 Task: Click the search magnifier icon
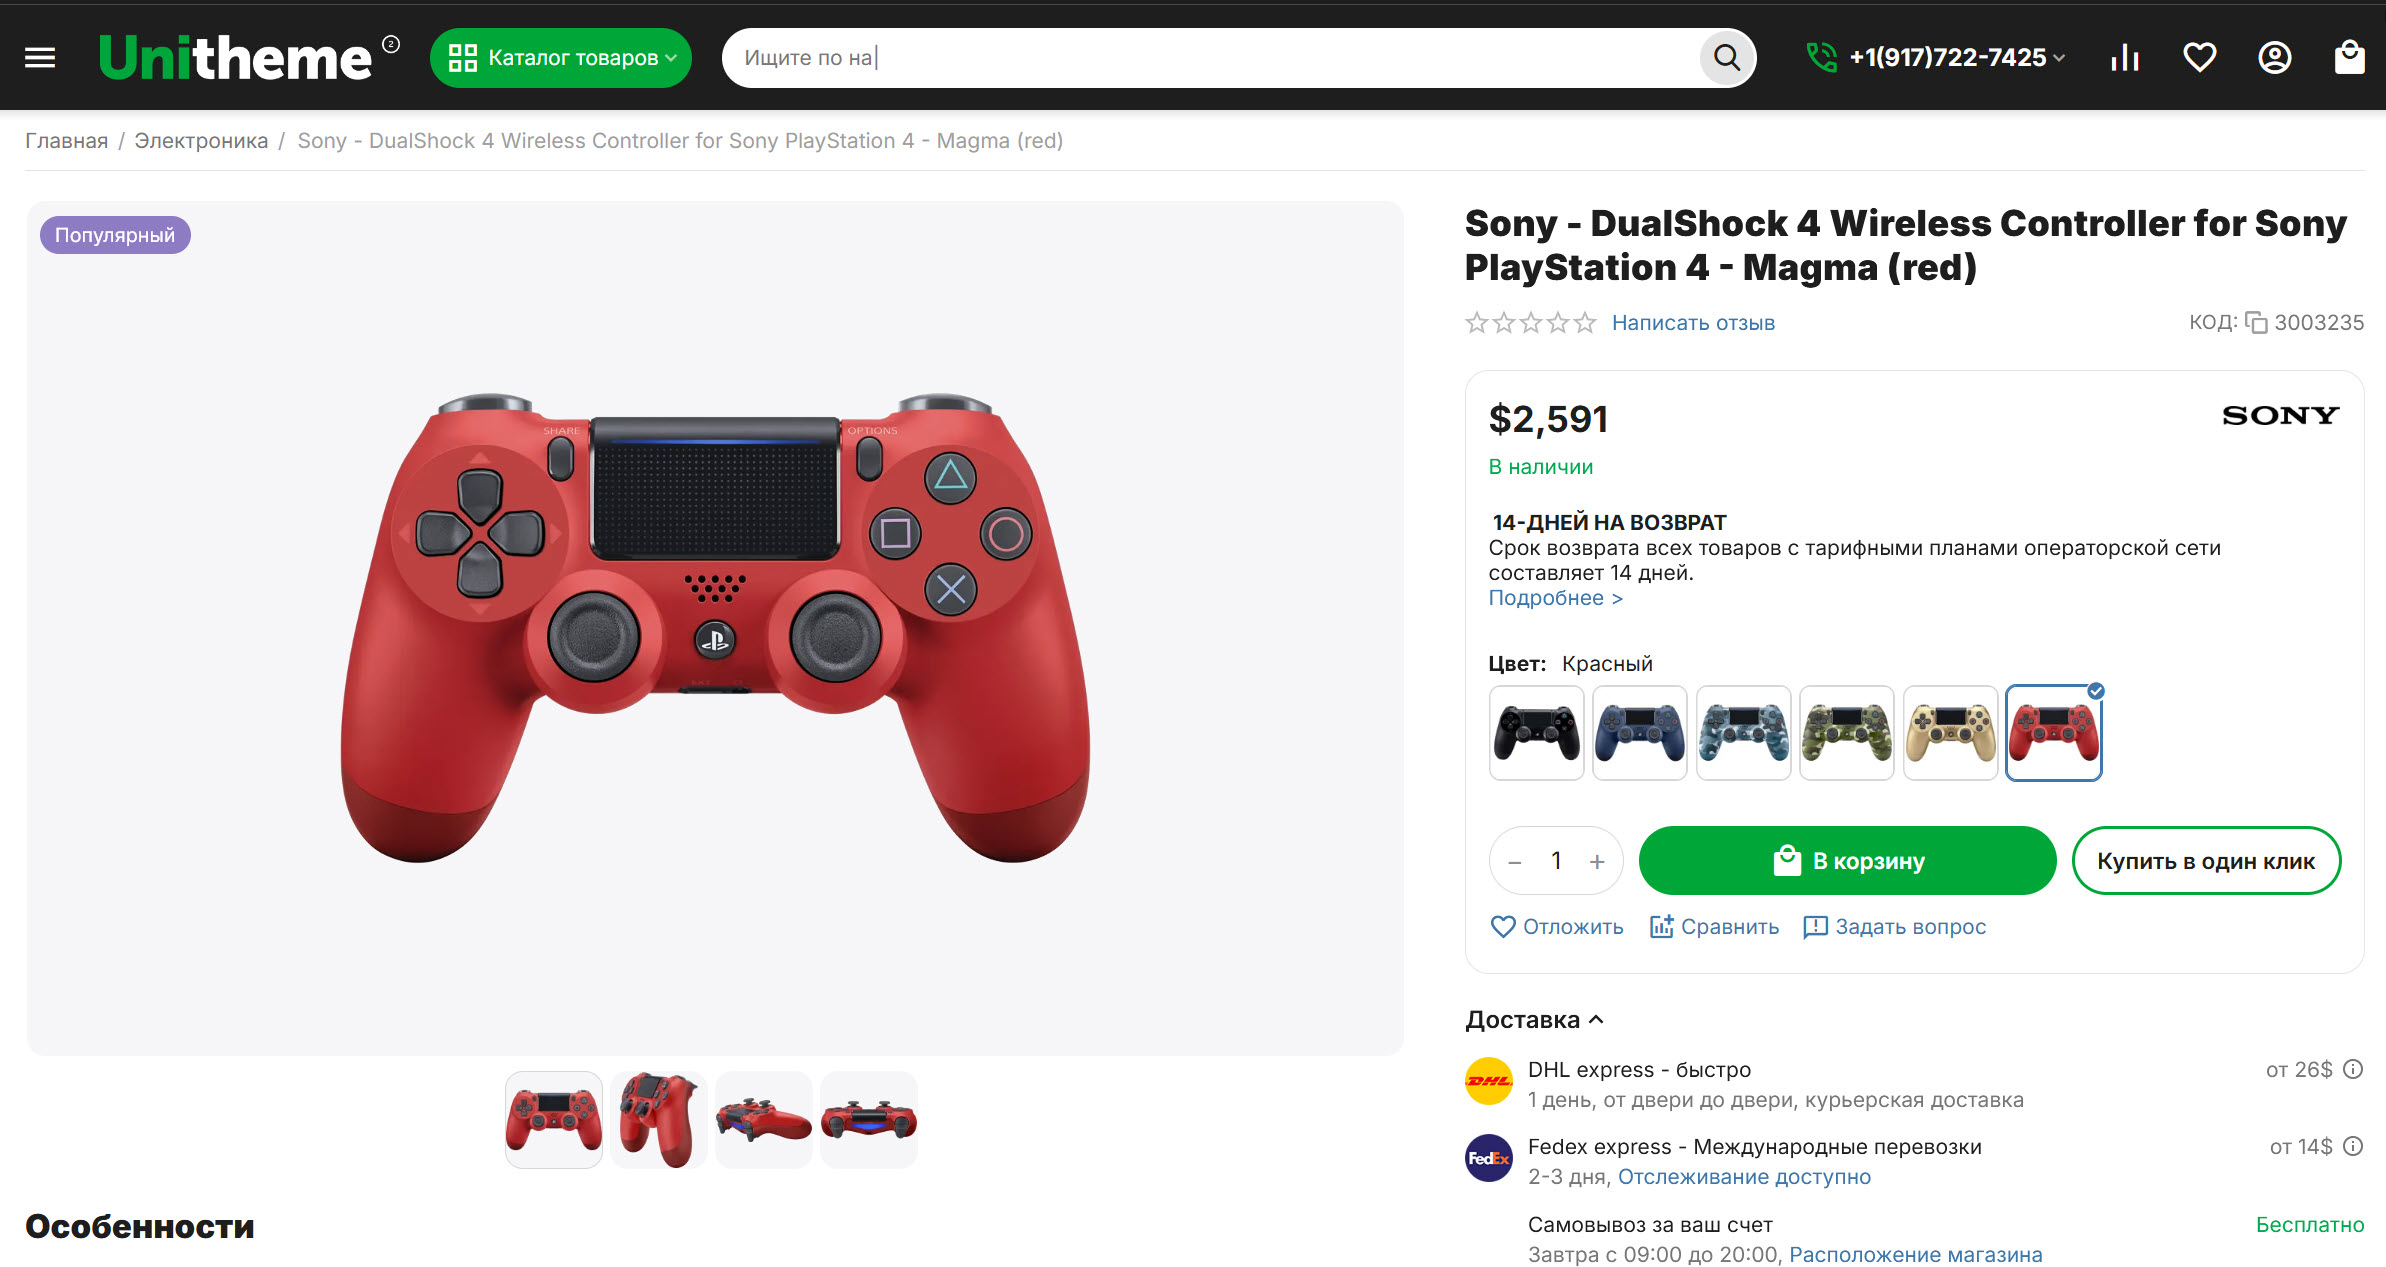(1727, 58)
